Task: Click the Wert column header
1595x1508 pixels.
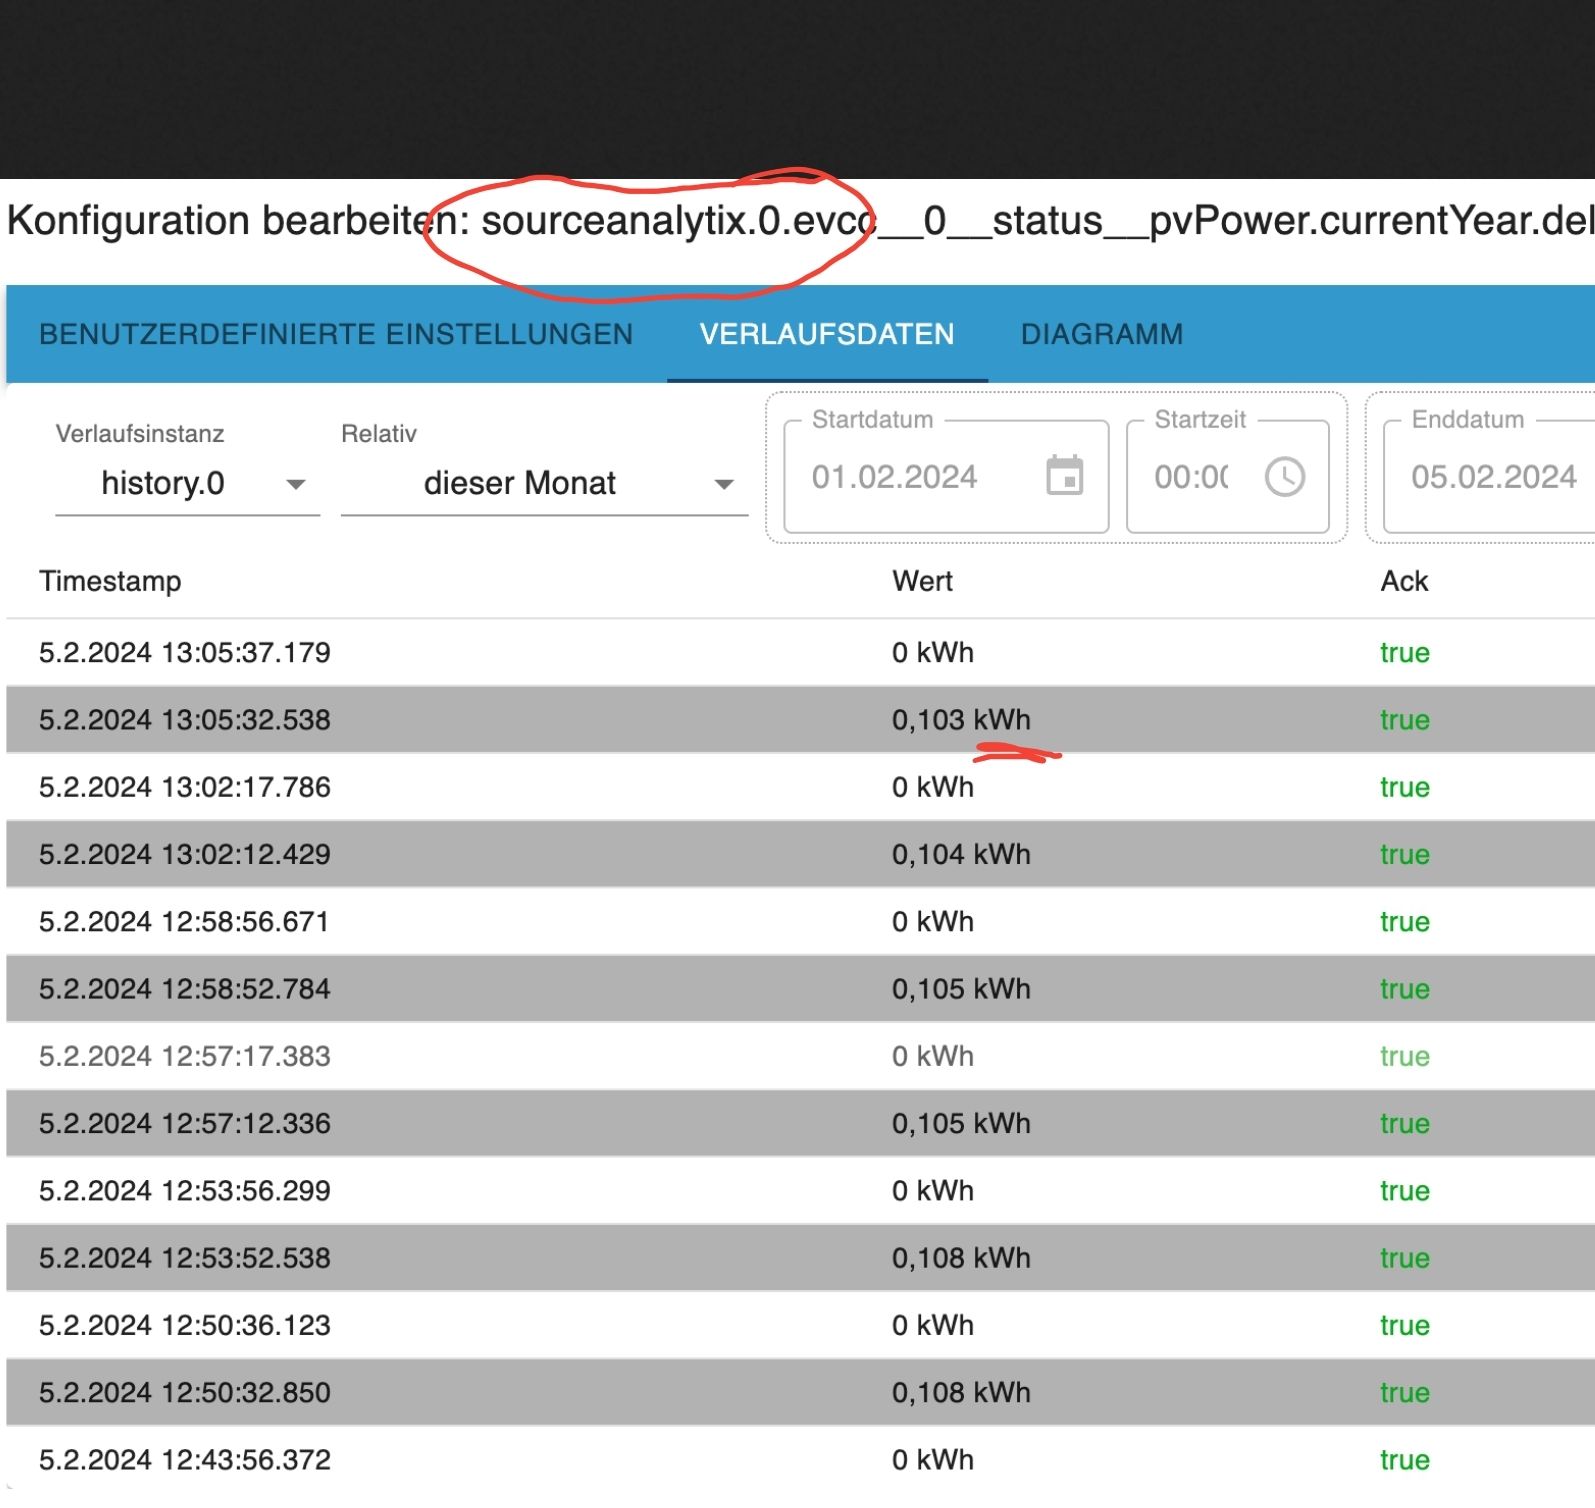Action: pos(922,581)
